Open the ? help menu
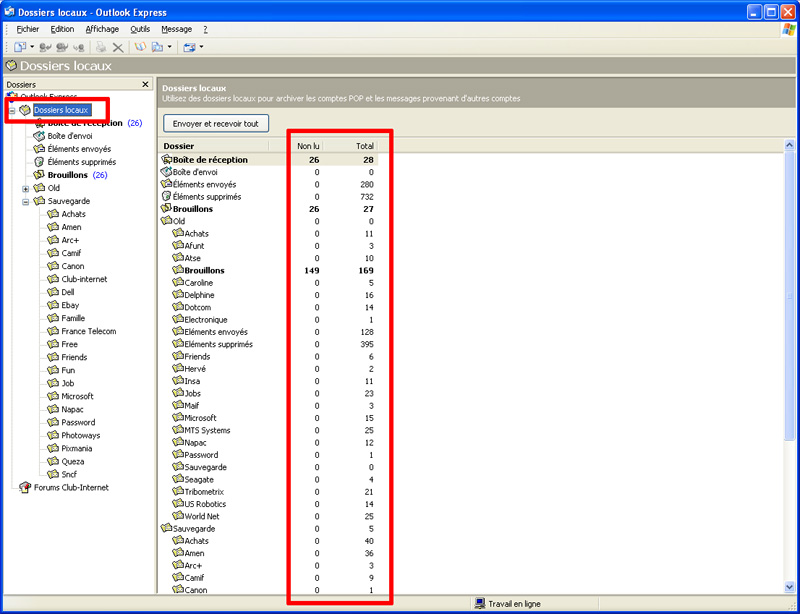Viewport: 800px width, 614px height. pos(206,29)
